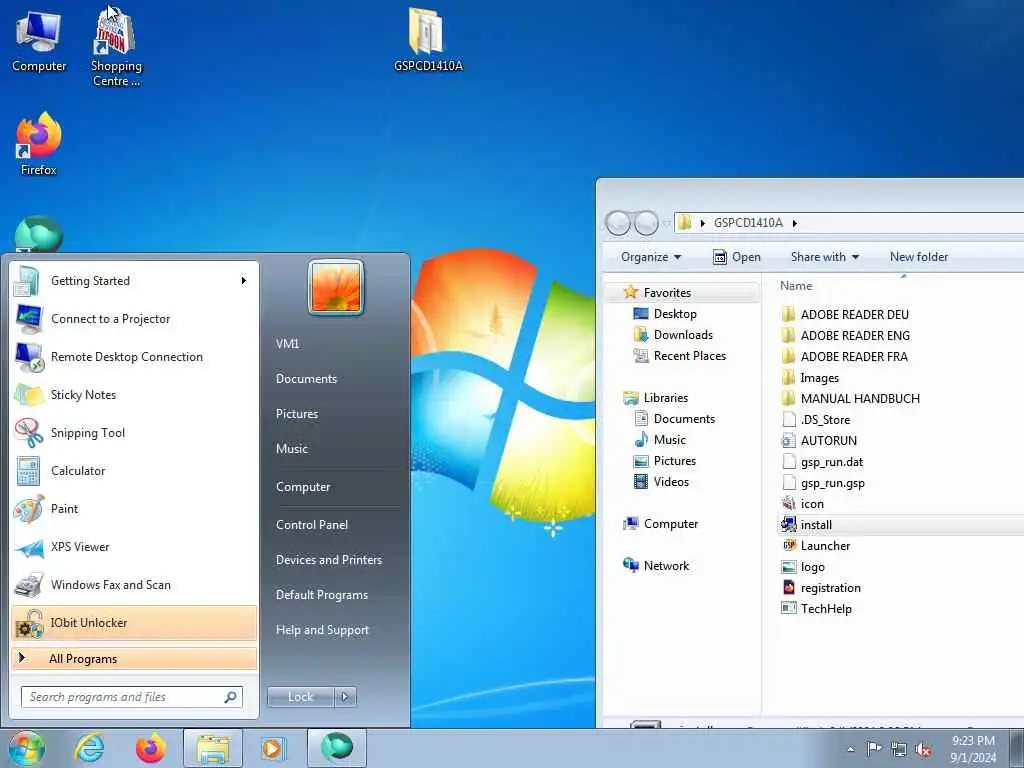Open XPS Viewer
The width and height of the screenshot is (1024, 768).
point(134,547)
